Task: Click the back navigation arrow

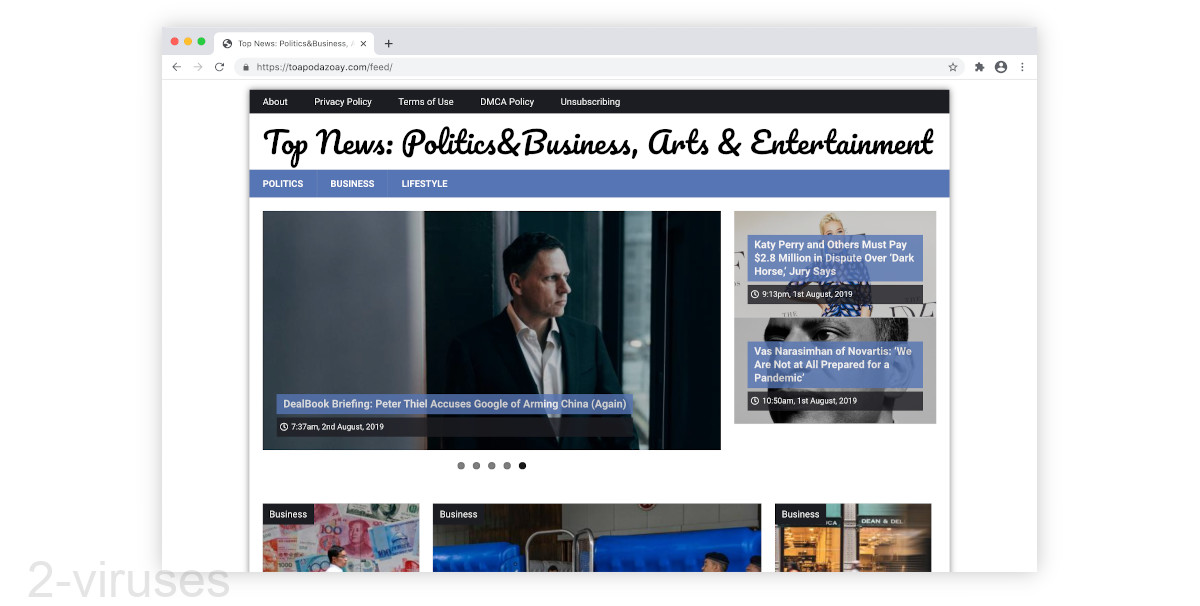Action: coord(176,66)
